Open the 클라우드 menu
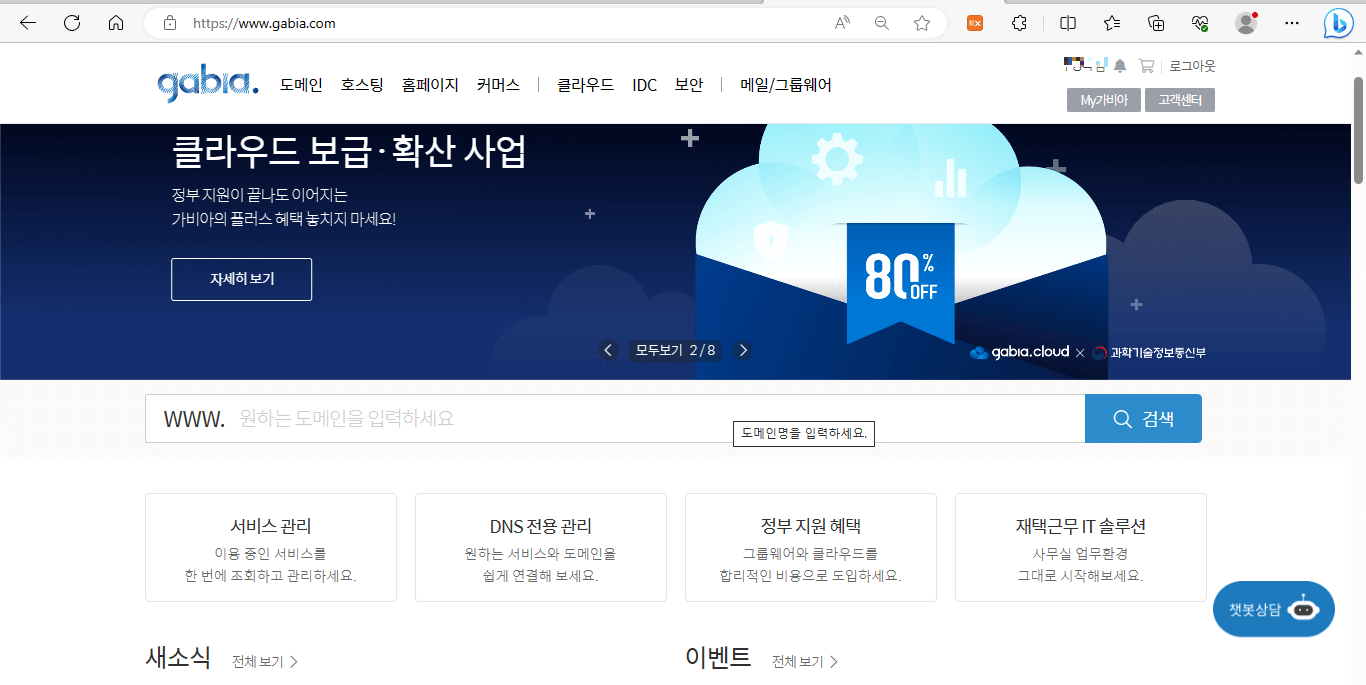The image size is (1366, 685). (585, 85)
